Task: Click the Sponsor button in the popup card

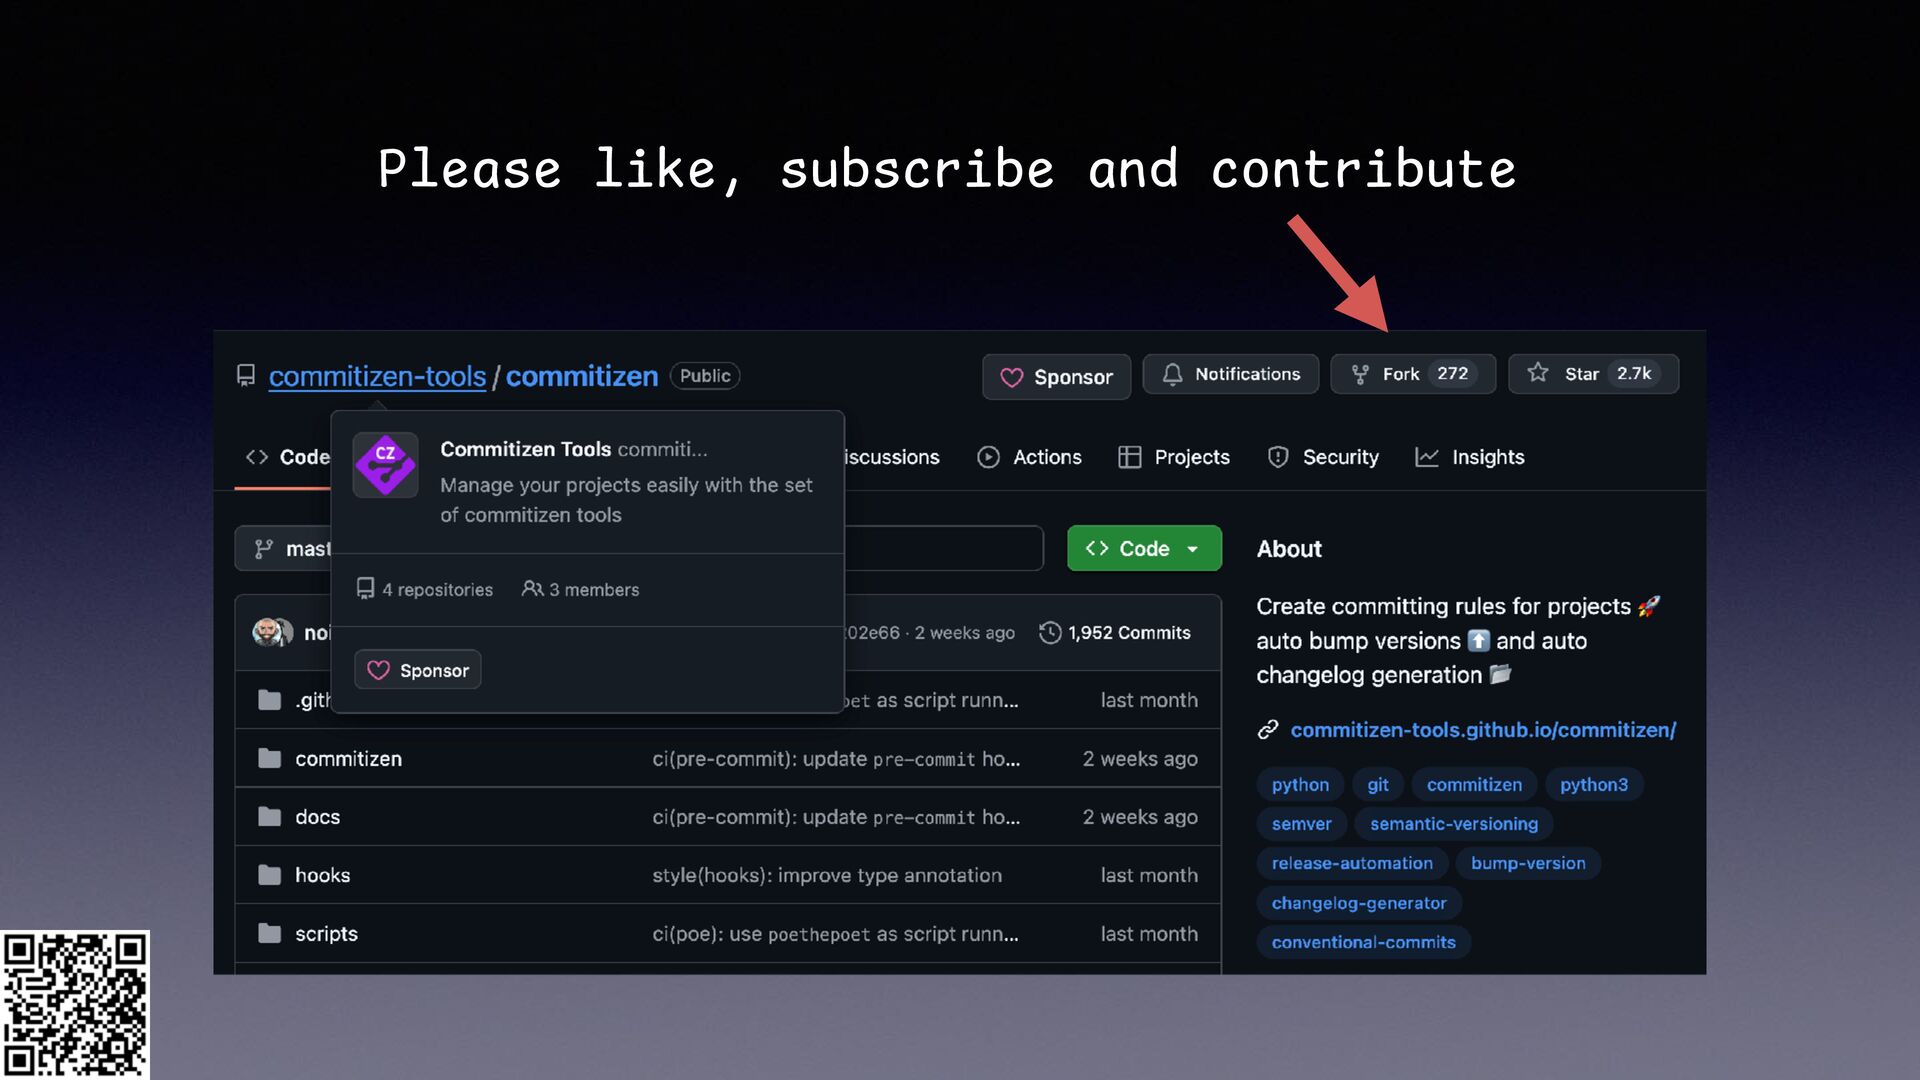Action: 418,670
